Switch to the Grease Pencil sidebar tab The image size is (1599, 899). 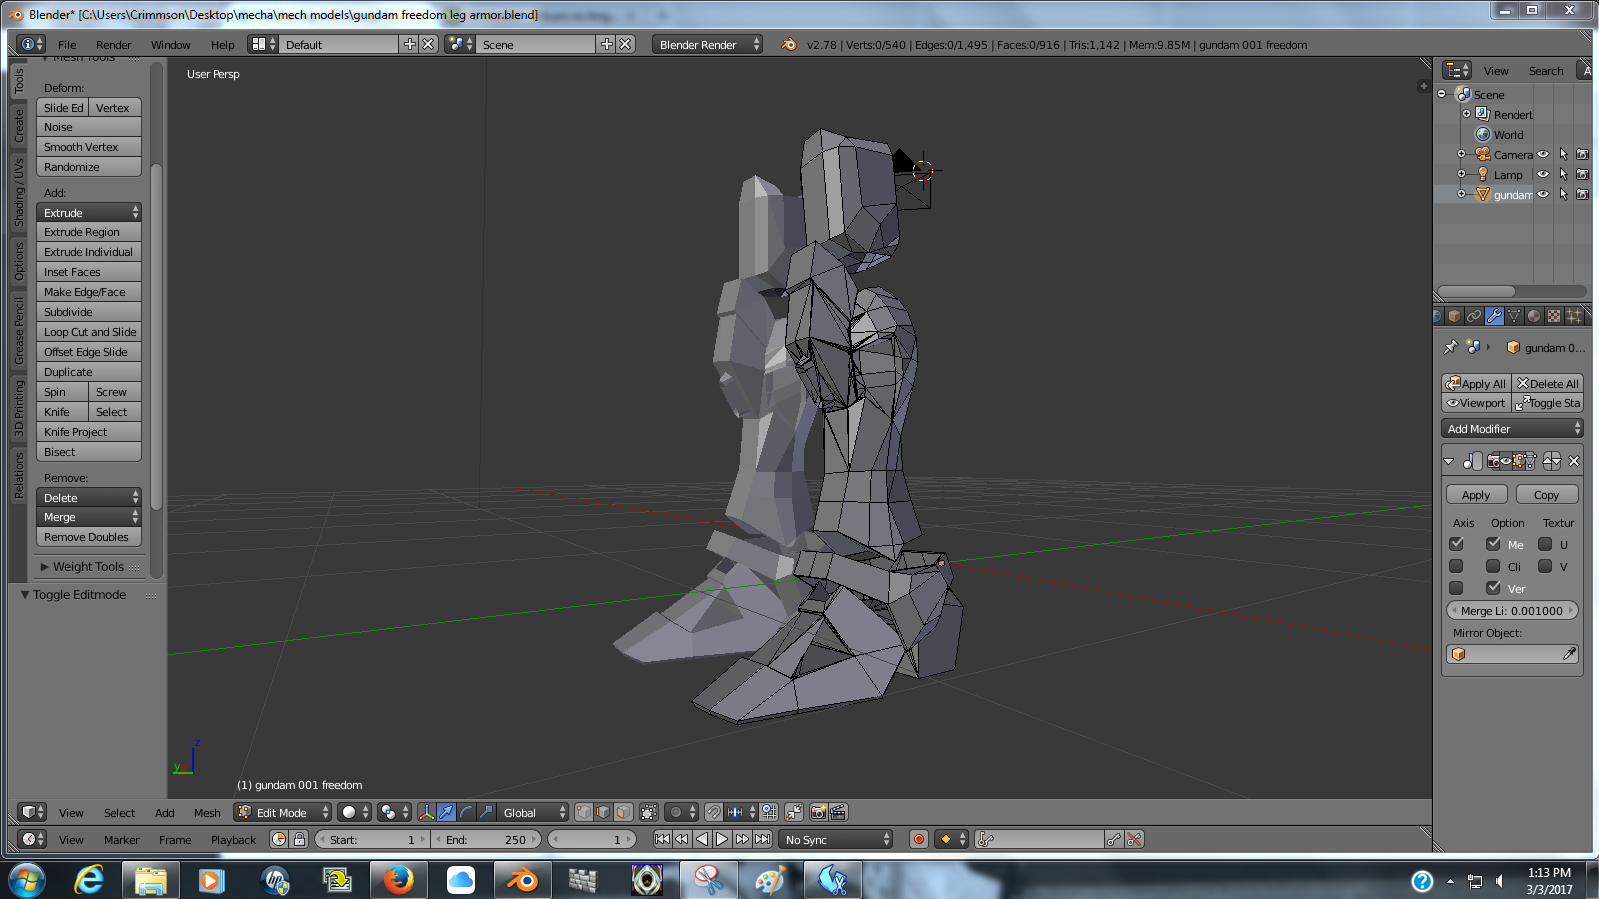pos(18,331)
